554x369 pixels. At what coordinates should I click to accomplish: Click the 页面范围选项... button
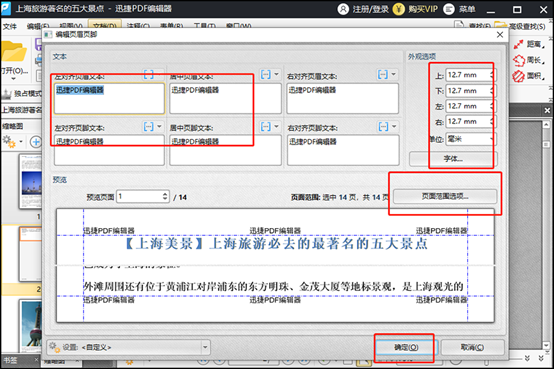pos(445,196)
